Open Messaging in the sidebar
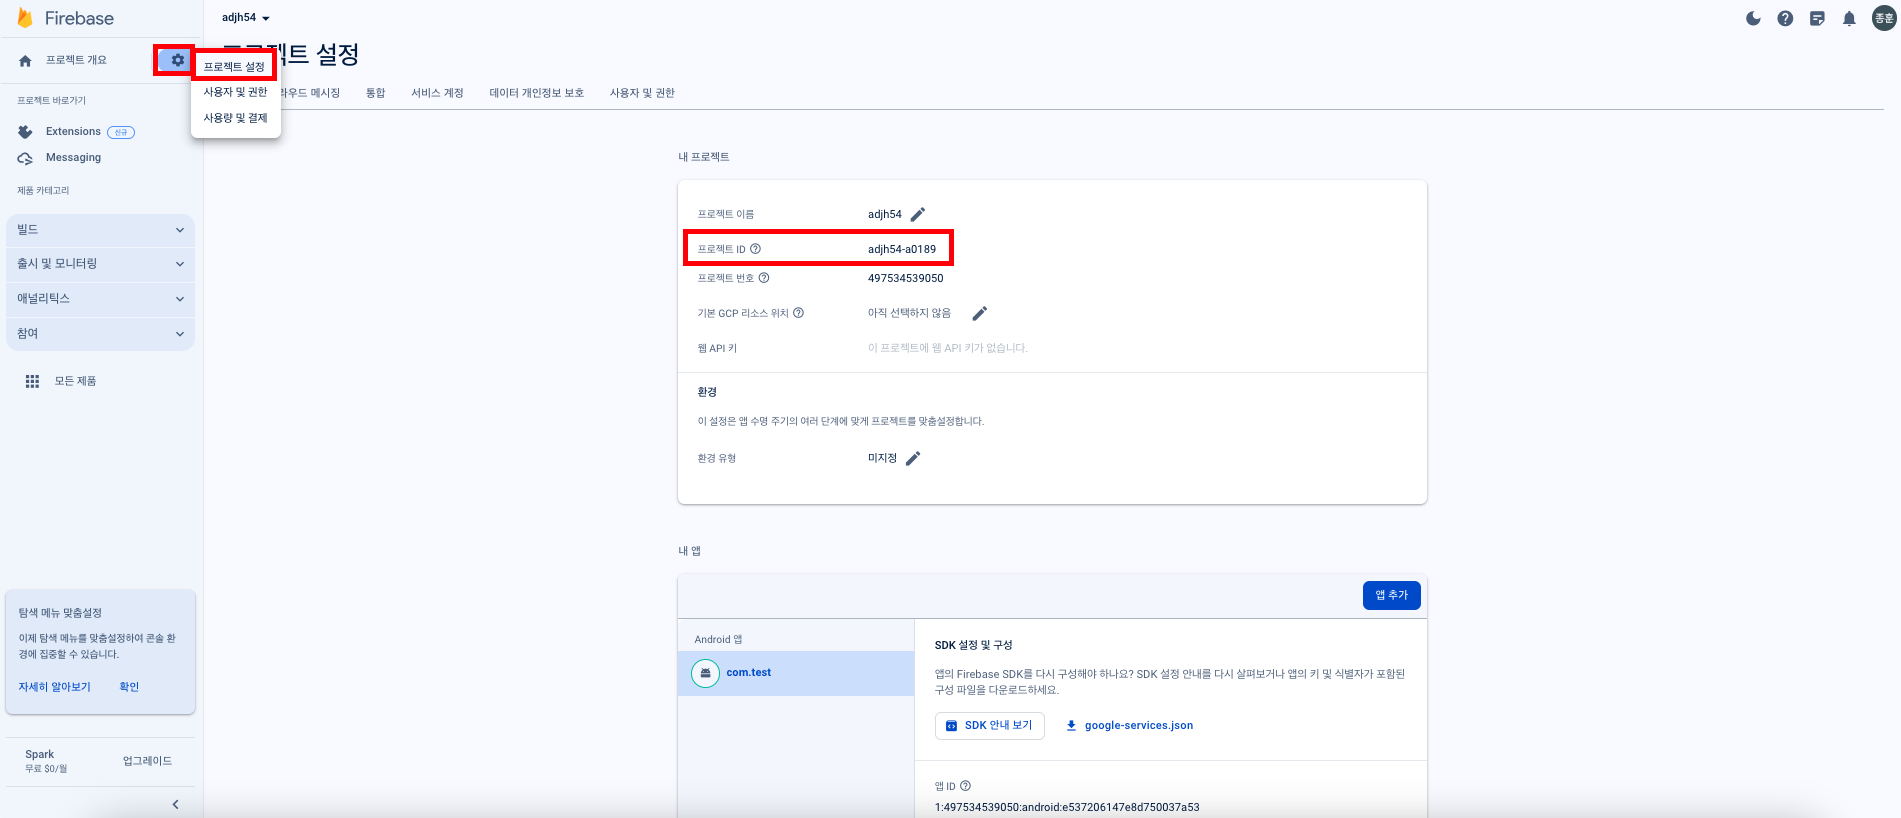Image resolution: width=1901 pixels, height=818 pixels. click(x=73, y=158)
